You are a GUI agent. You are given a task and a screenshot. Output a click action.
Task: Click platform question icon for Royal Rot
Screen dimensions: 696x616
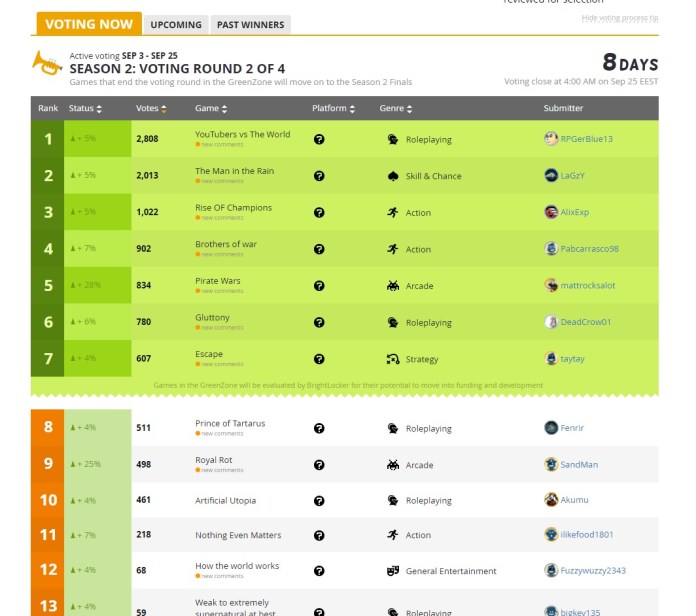point(319,465)
